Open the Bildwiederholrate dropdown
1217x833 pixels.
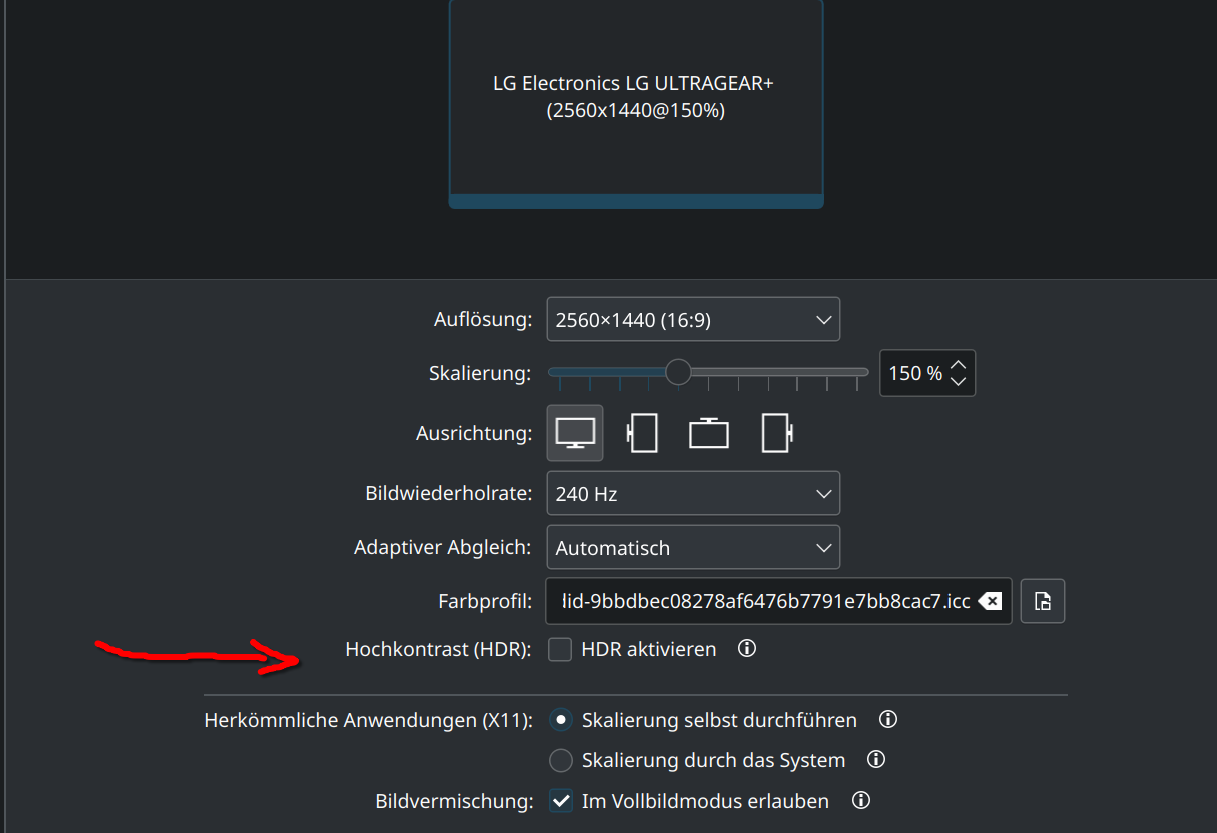coord(693,493)
